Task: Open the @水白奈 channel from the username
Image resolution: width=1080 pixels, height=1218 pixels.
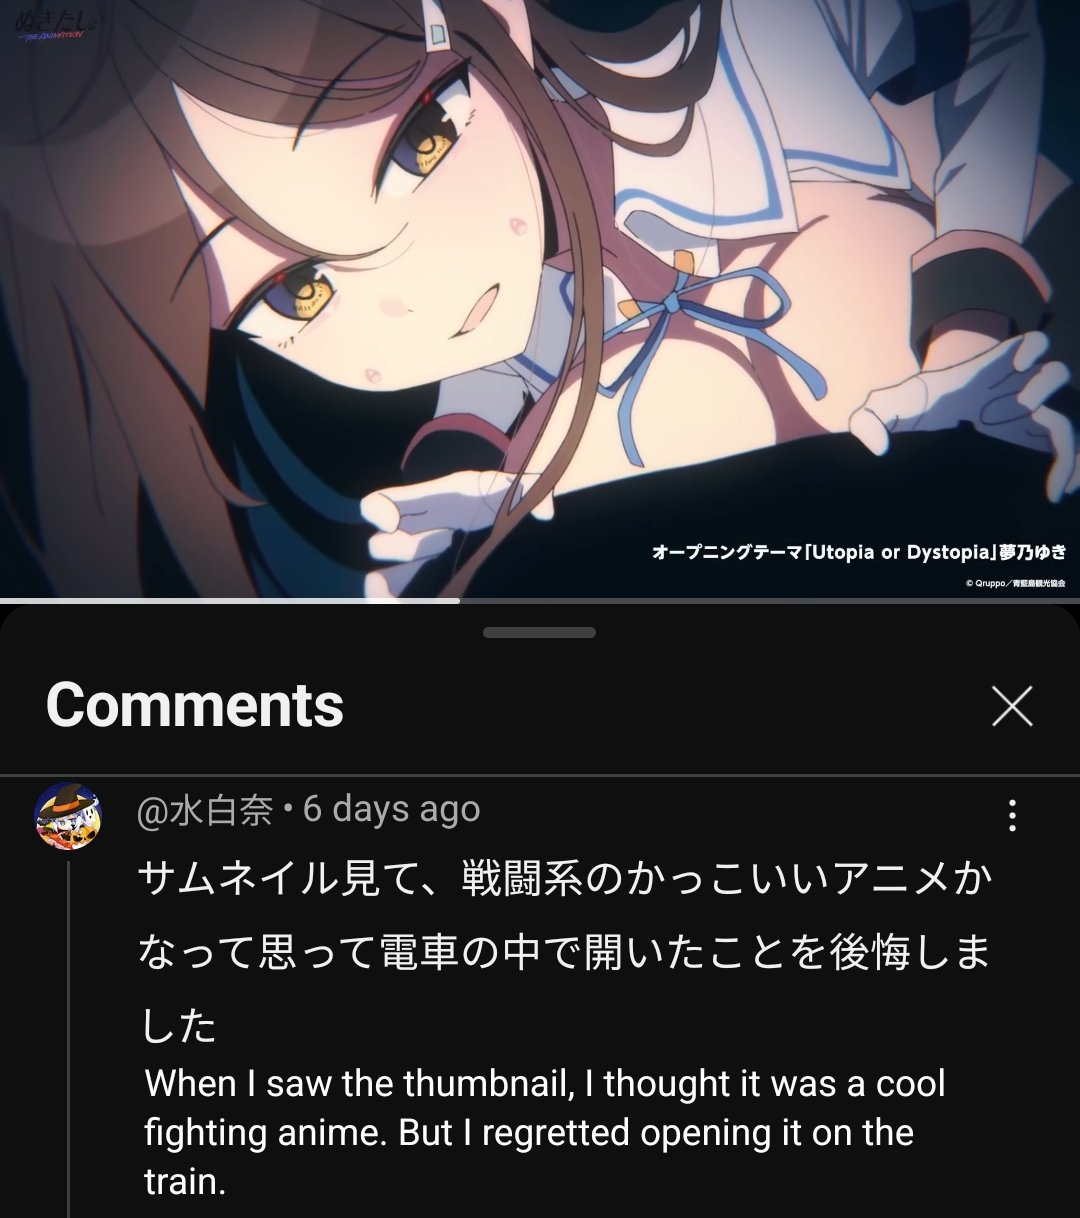Action: (x=205, y=810)
